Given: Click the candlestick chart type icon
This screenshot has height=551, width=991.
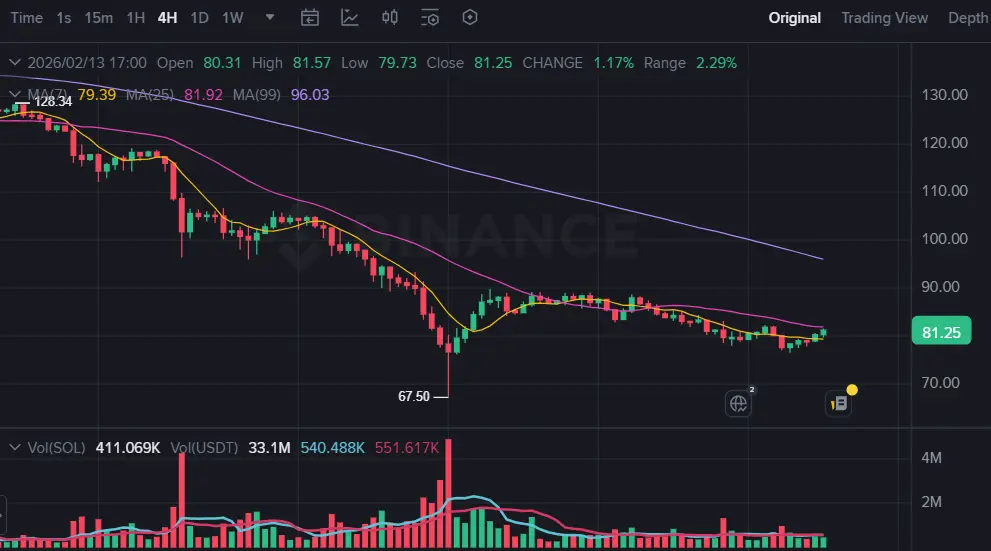Looking at the screenshot, I should coord(390,18).
